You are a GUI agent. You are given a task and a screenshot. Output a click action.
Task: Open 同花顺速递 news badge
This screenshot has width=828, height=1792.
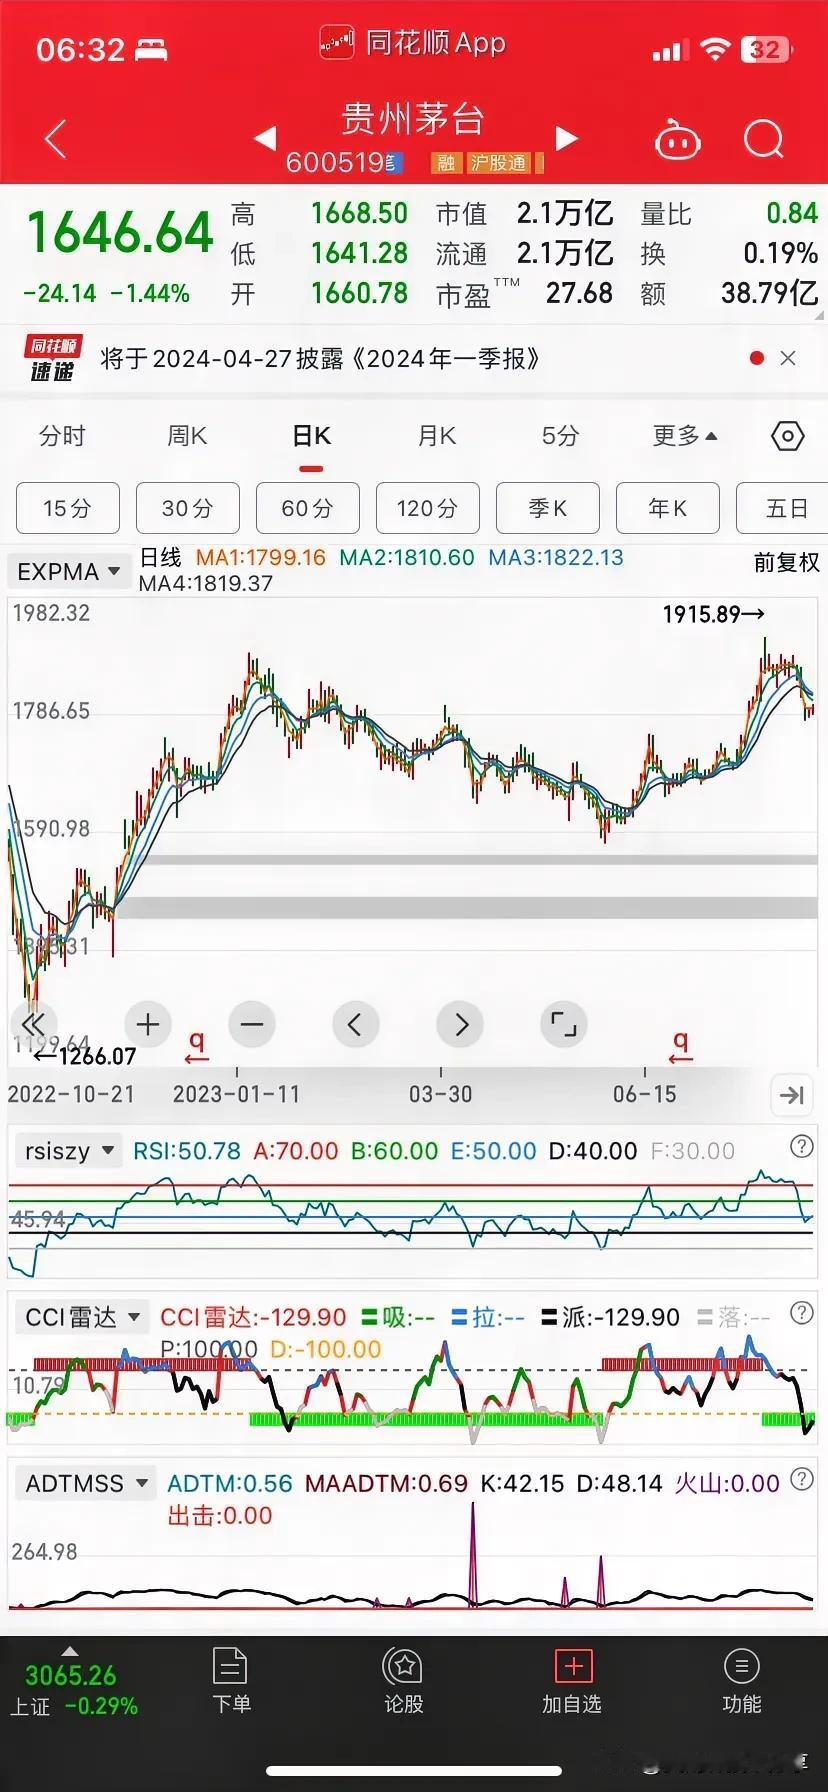tap(54, 359)
